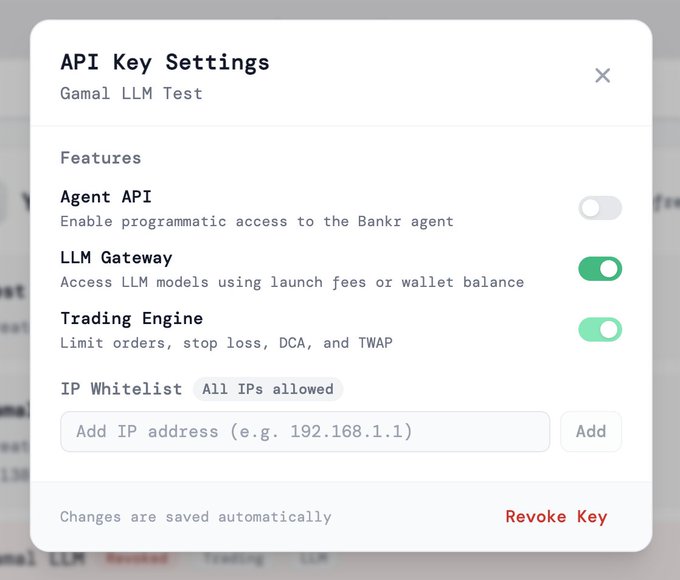Click the Trading Engine description text
This screenshot has height=580, width=680.
tap(226, 343)
